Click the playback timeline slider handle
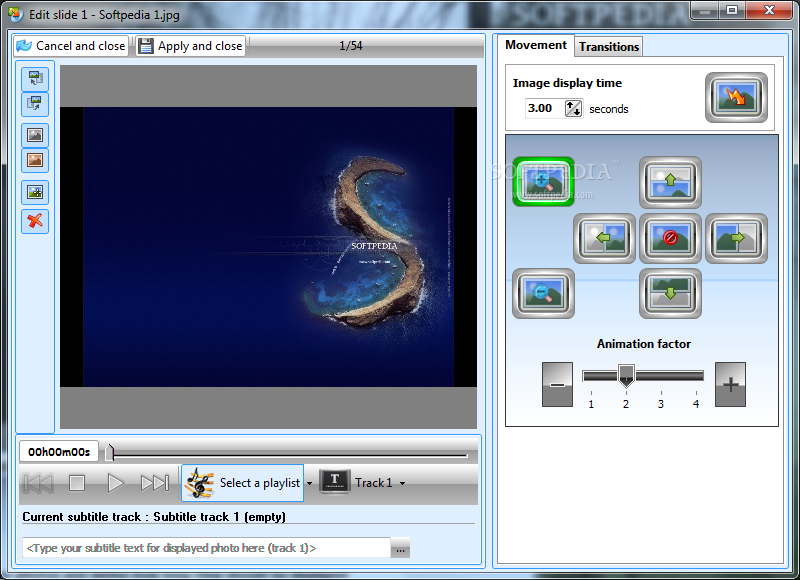The image size is (800, 580). (x=110, y=452)
